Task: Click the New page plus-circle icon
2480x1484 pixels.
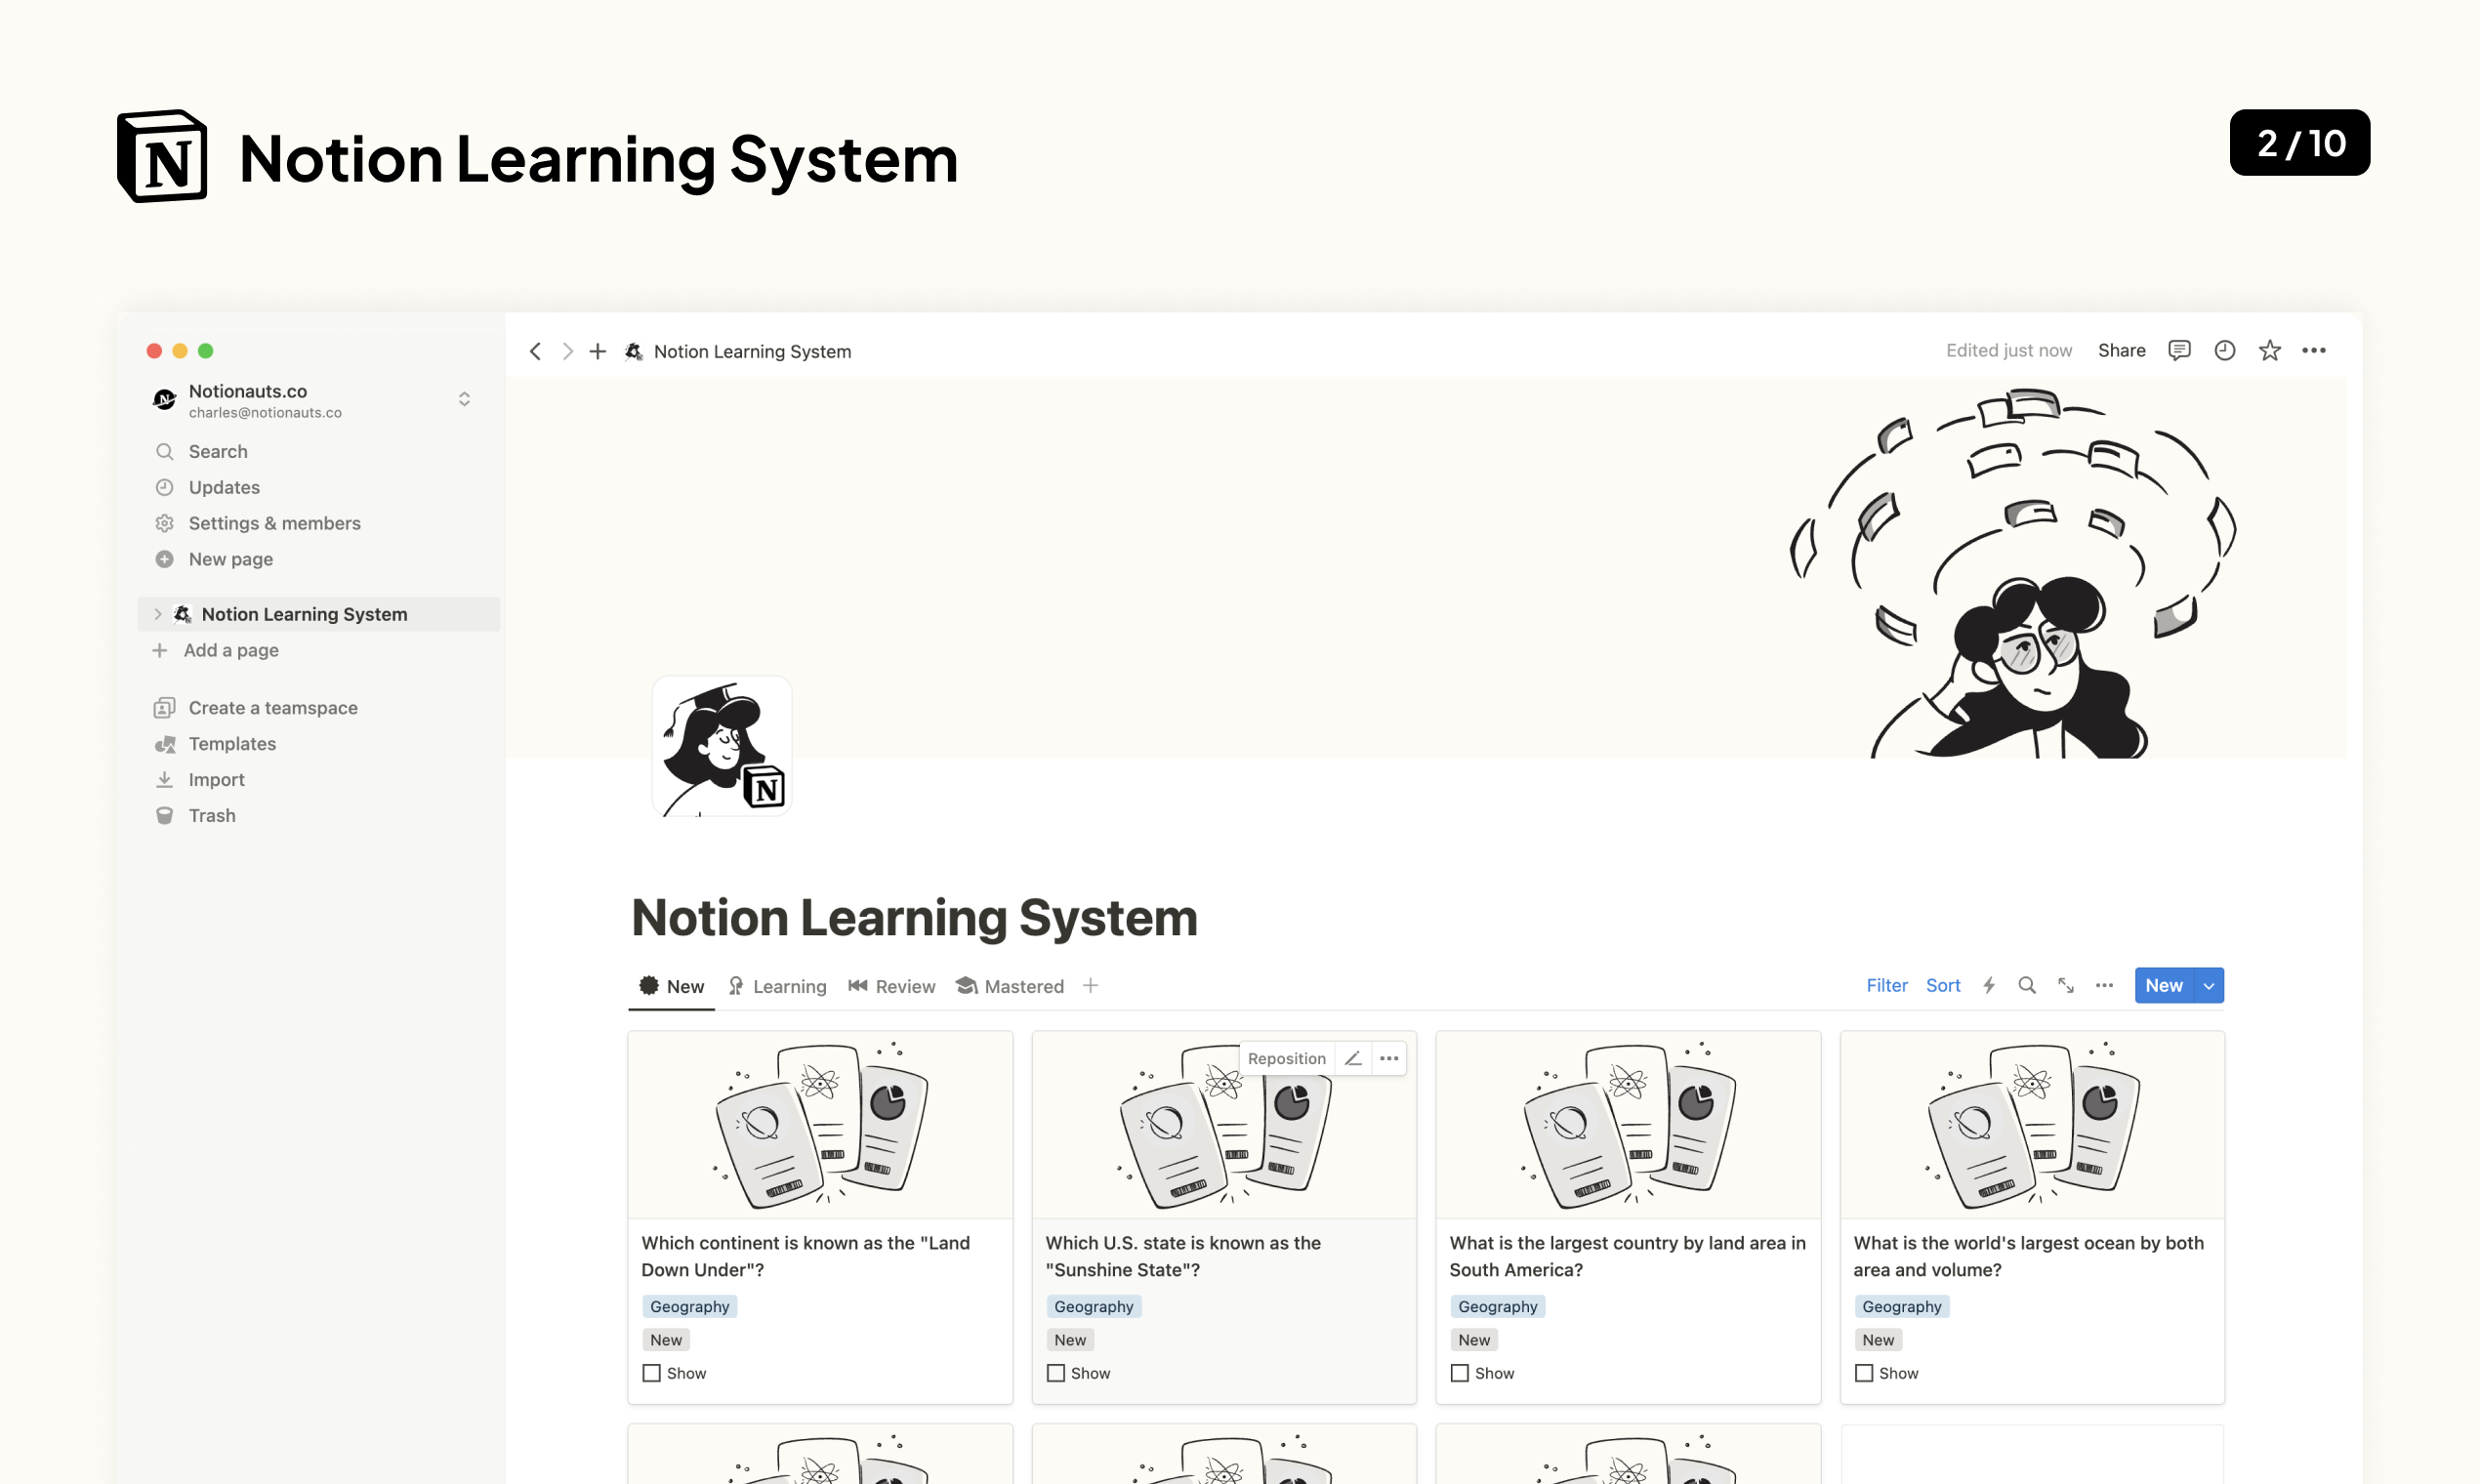Action: [x=165, y=559]
